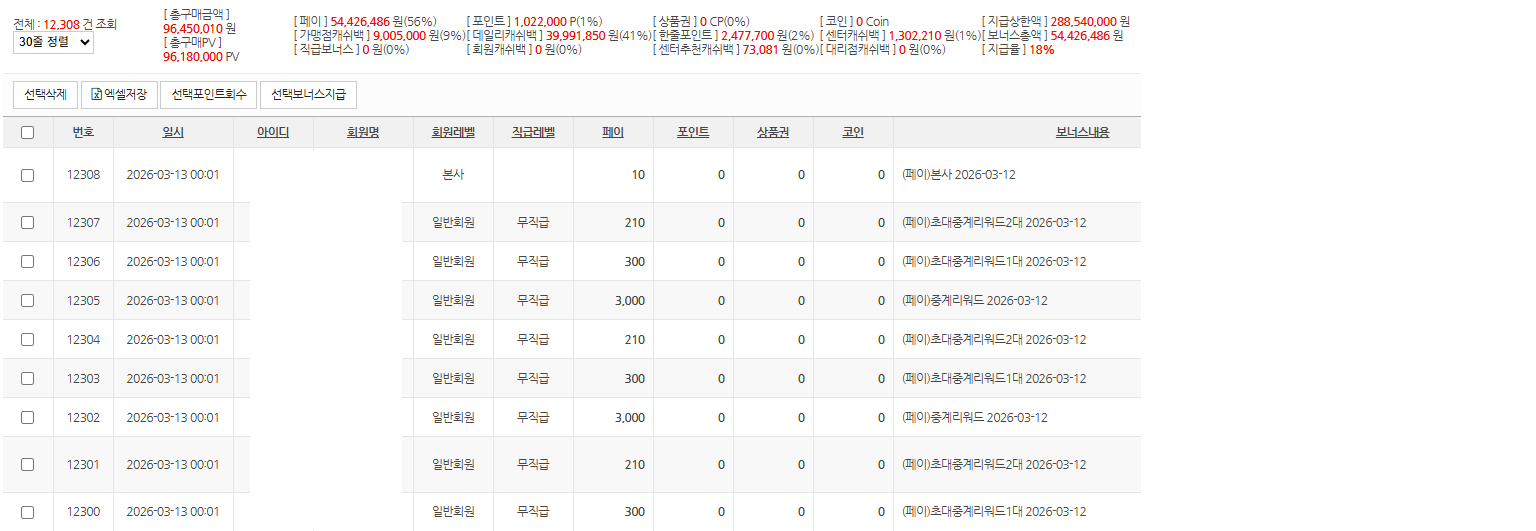Click the Excel save button icon
Screen dimensions: 1536x531
click(96, 95)
